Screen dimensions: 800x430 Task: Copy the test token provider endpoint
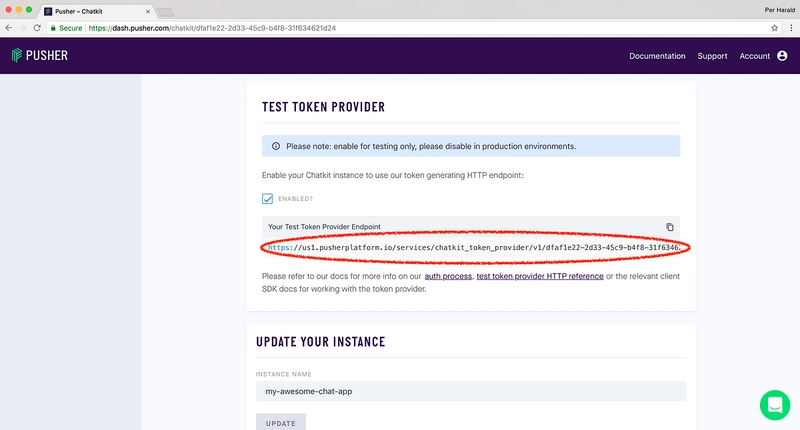670,227
